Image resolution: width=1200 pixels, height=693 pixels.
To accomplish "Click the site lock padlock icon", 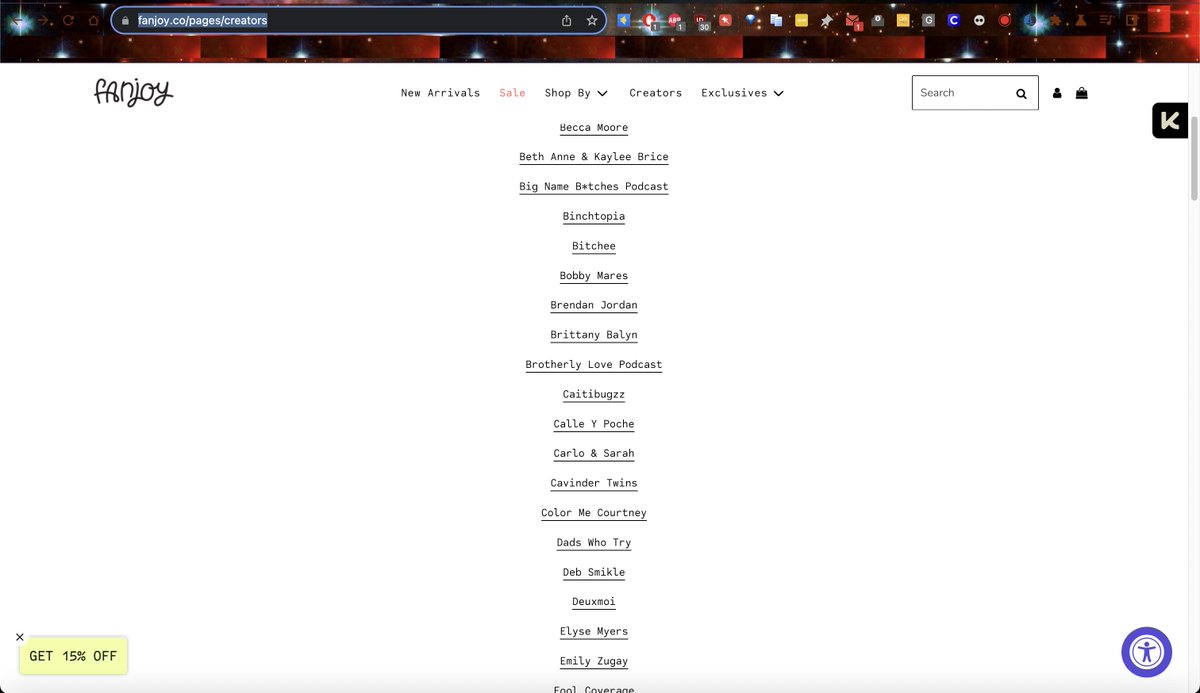I will click(125, 20).
